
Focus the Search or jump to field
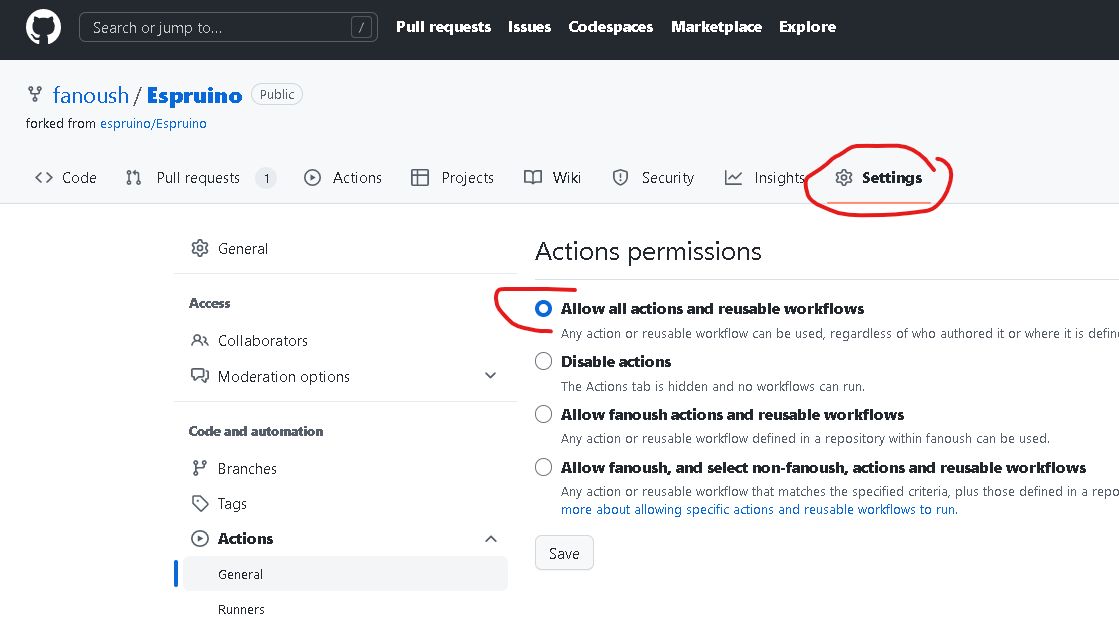[228, 28]
